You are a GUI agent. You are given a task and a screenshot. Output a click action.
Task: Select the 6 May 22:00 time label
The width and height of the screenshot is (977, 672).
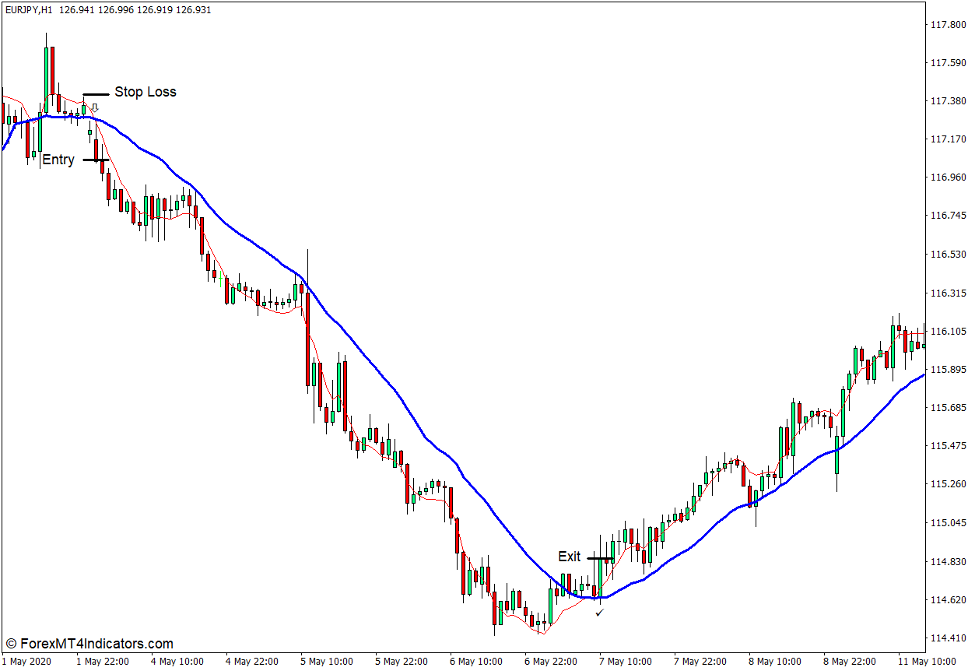553,661
